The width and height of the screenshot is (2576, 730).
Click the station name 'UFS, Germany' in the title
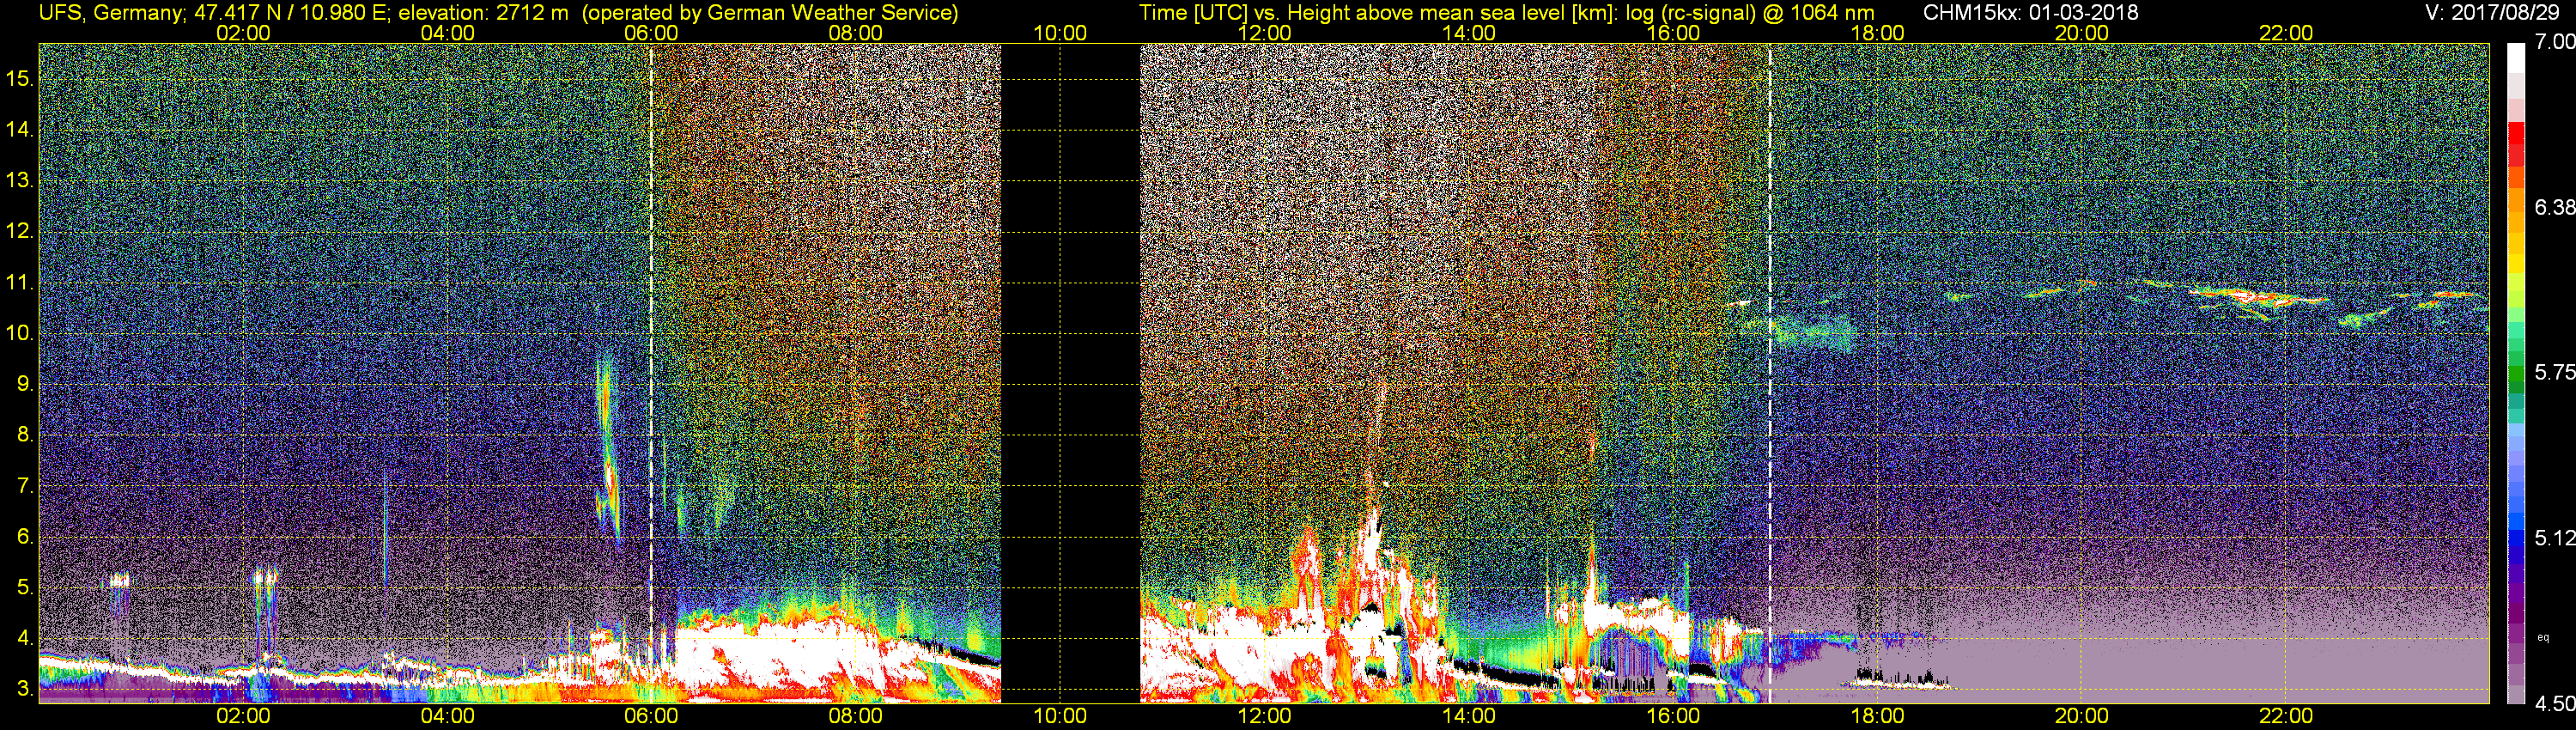point(110,13)
